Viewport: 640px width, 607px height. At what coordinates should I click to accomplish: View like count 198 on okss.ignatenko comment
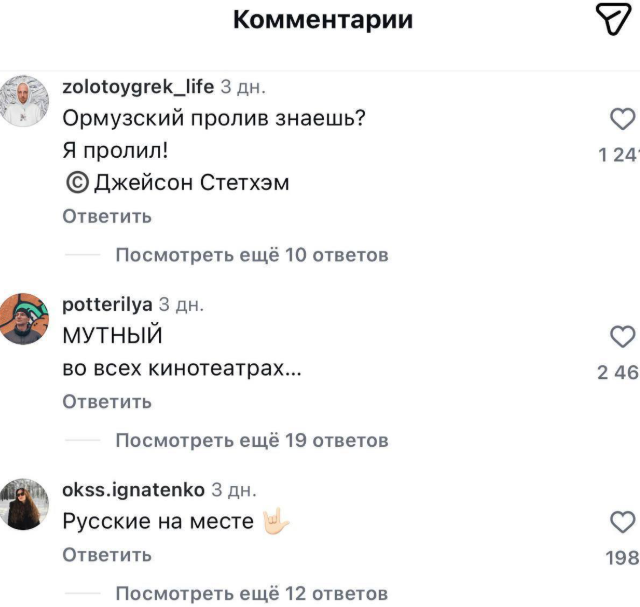[x=622, y=558]
